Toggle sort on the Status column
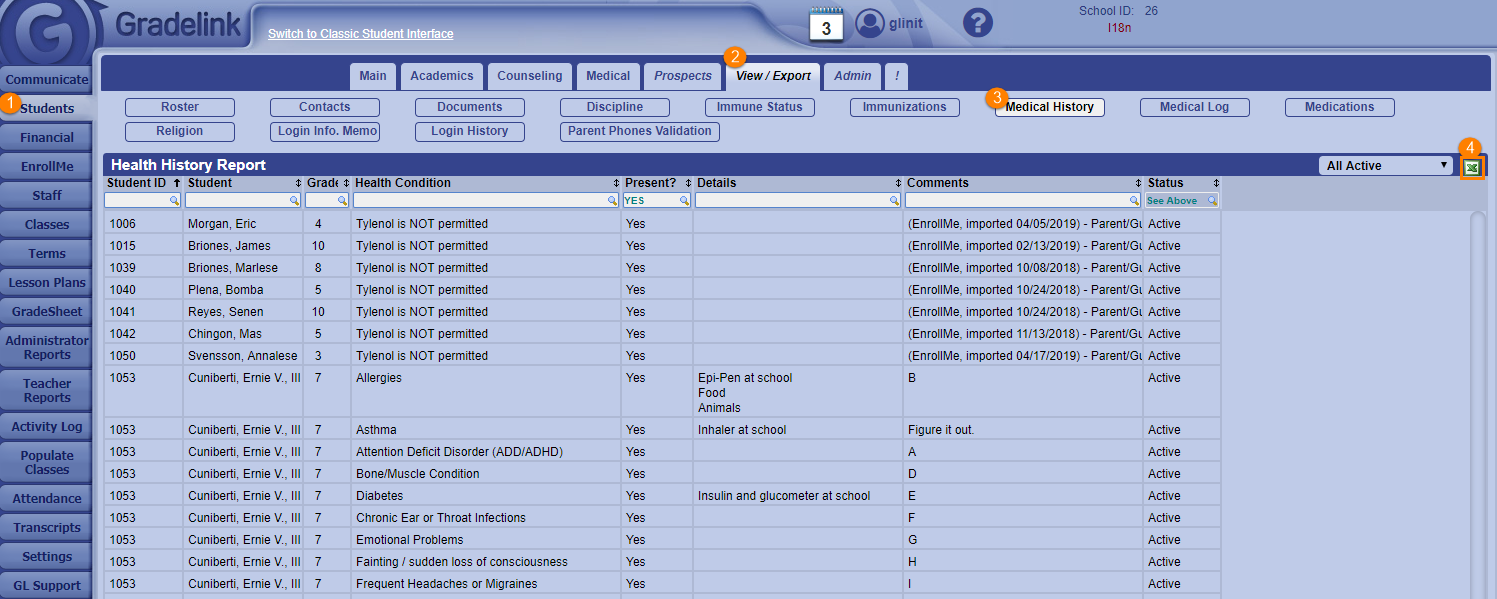The image size is (1497, 599). point(1216,184)
